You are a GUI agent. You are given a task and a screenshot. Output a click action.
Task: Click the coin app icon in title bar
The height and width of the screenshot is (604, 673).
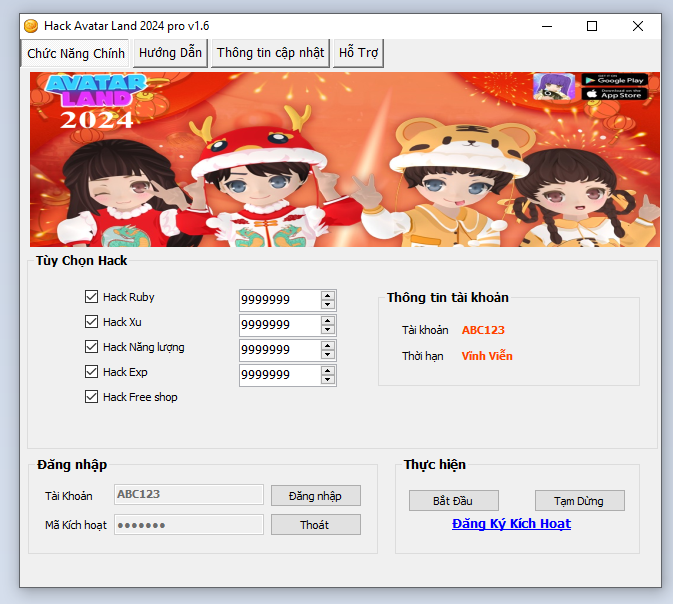(x=31, y=26)
